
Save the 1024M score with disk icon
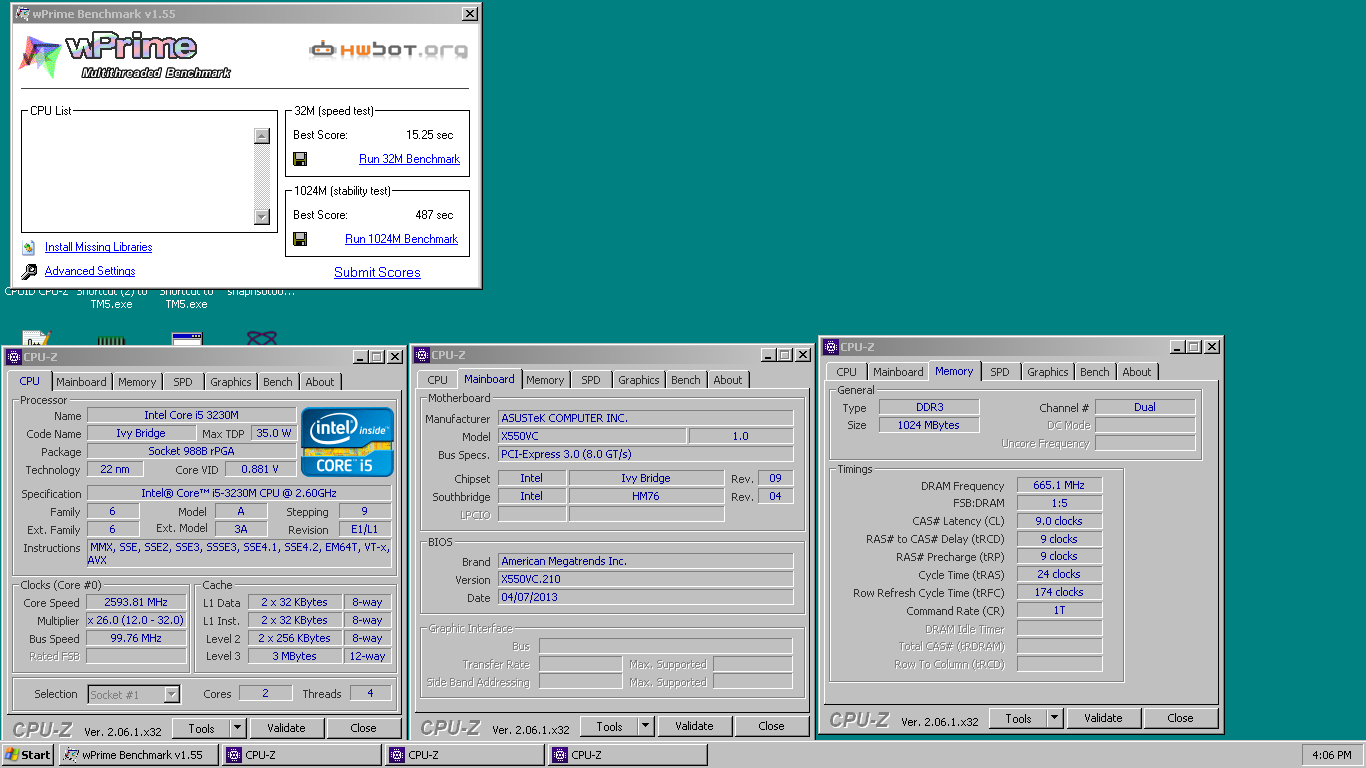(x=300, y=239)
